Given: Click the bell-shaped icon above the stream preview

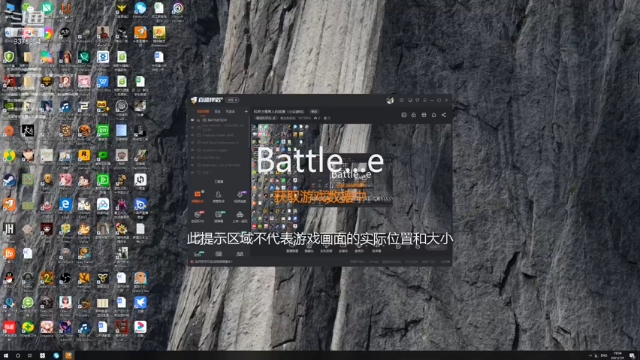Looking at the screenshot, I should point(434,115).
